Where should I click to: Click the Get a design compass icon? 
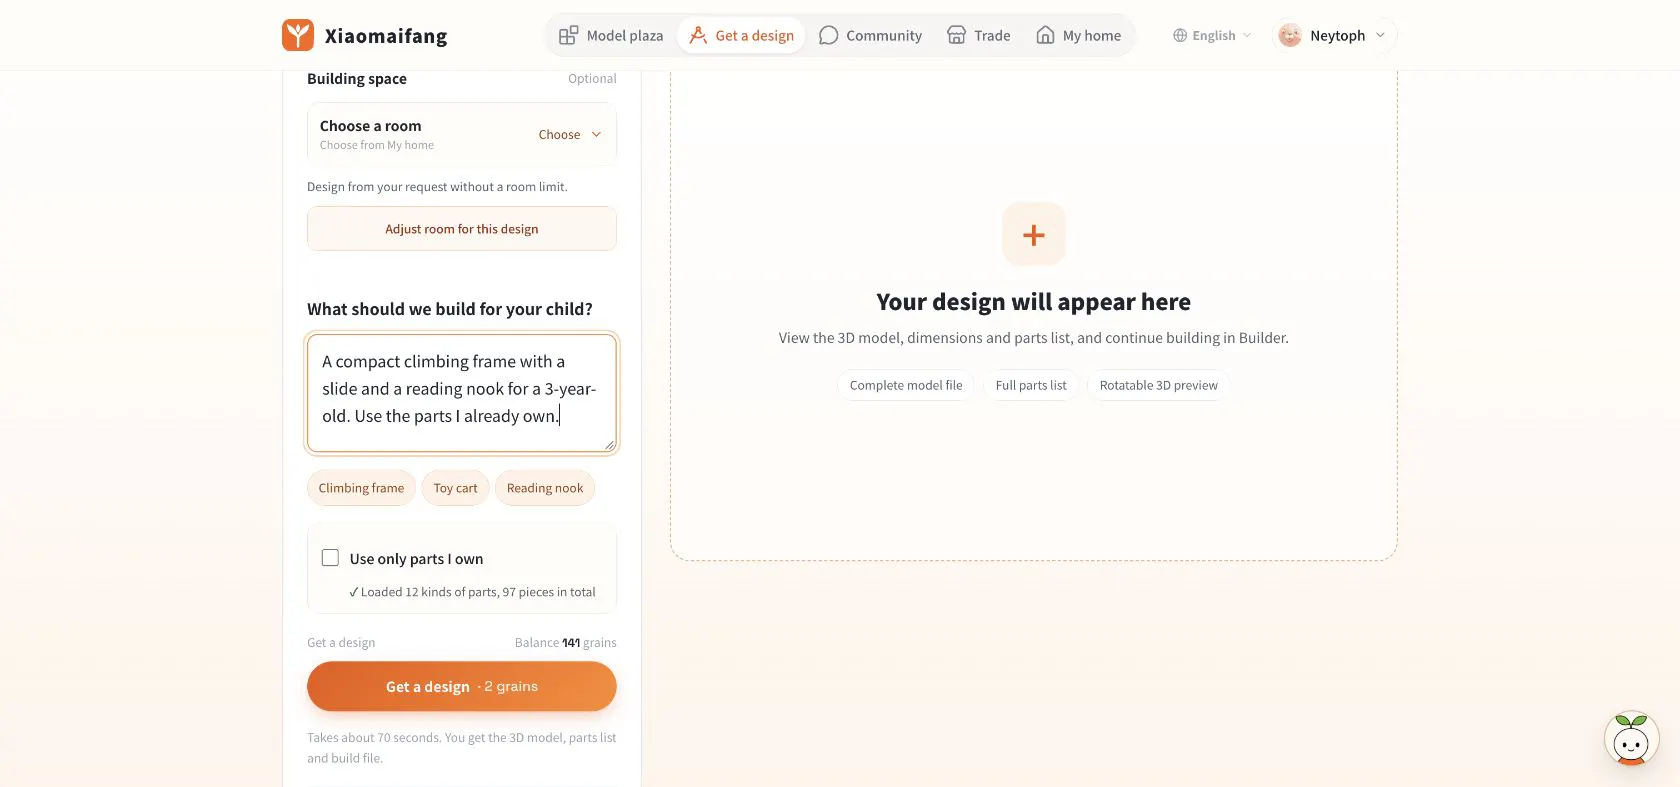pyautogui.click(x=698, y=35)
